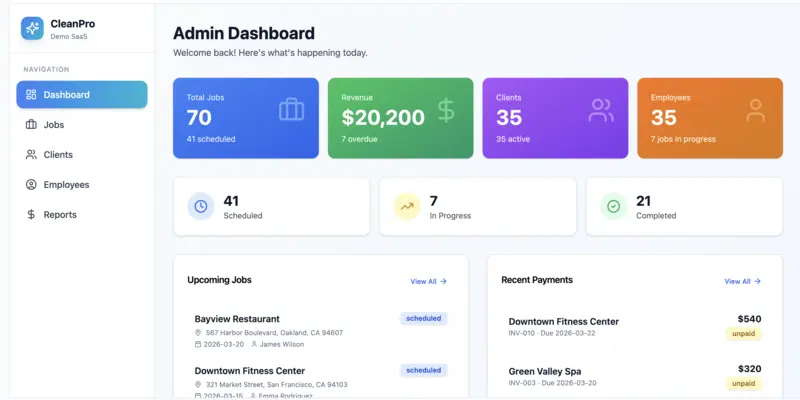800x400 pixels.
Task: Click the checkmark icon beside Completed count
Action: tap(613, 207)
